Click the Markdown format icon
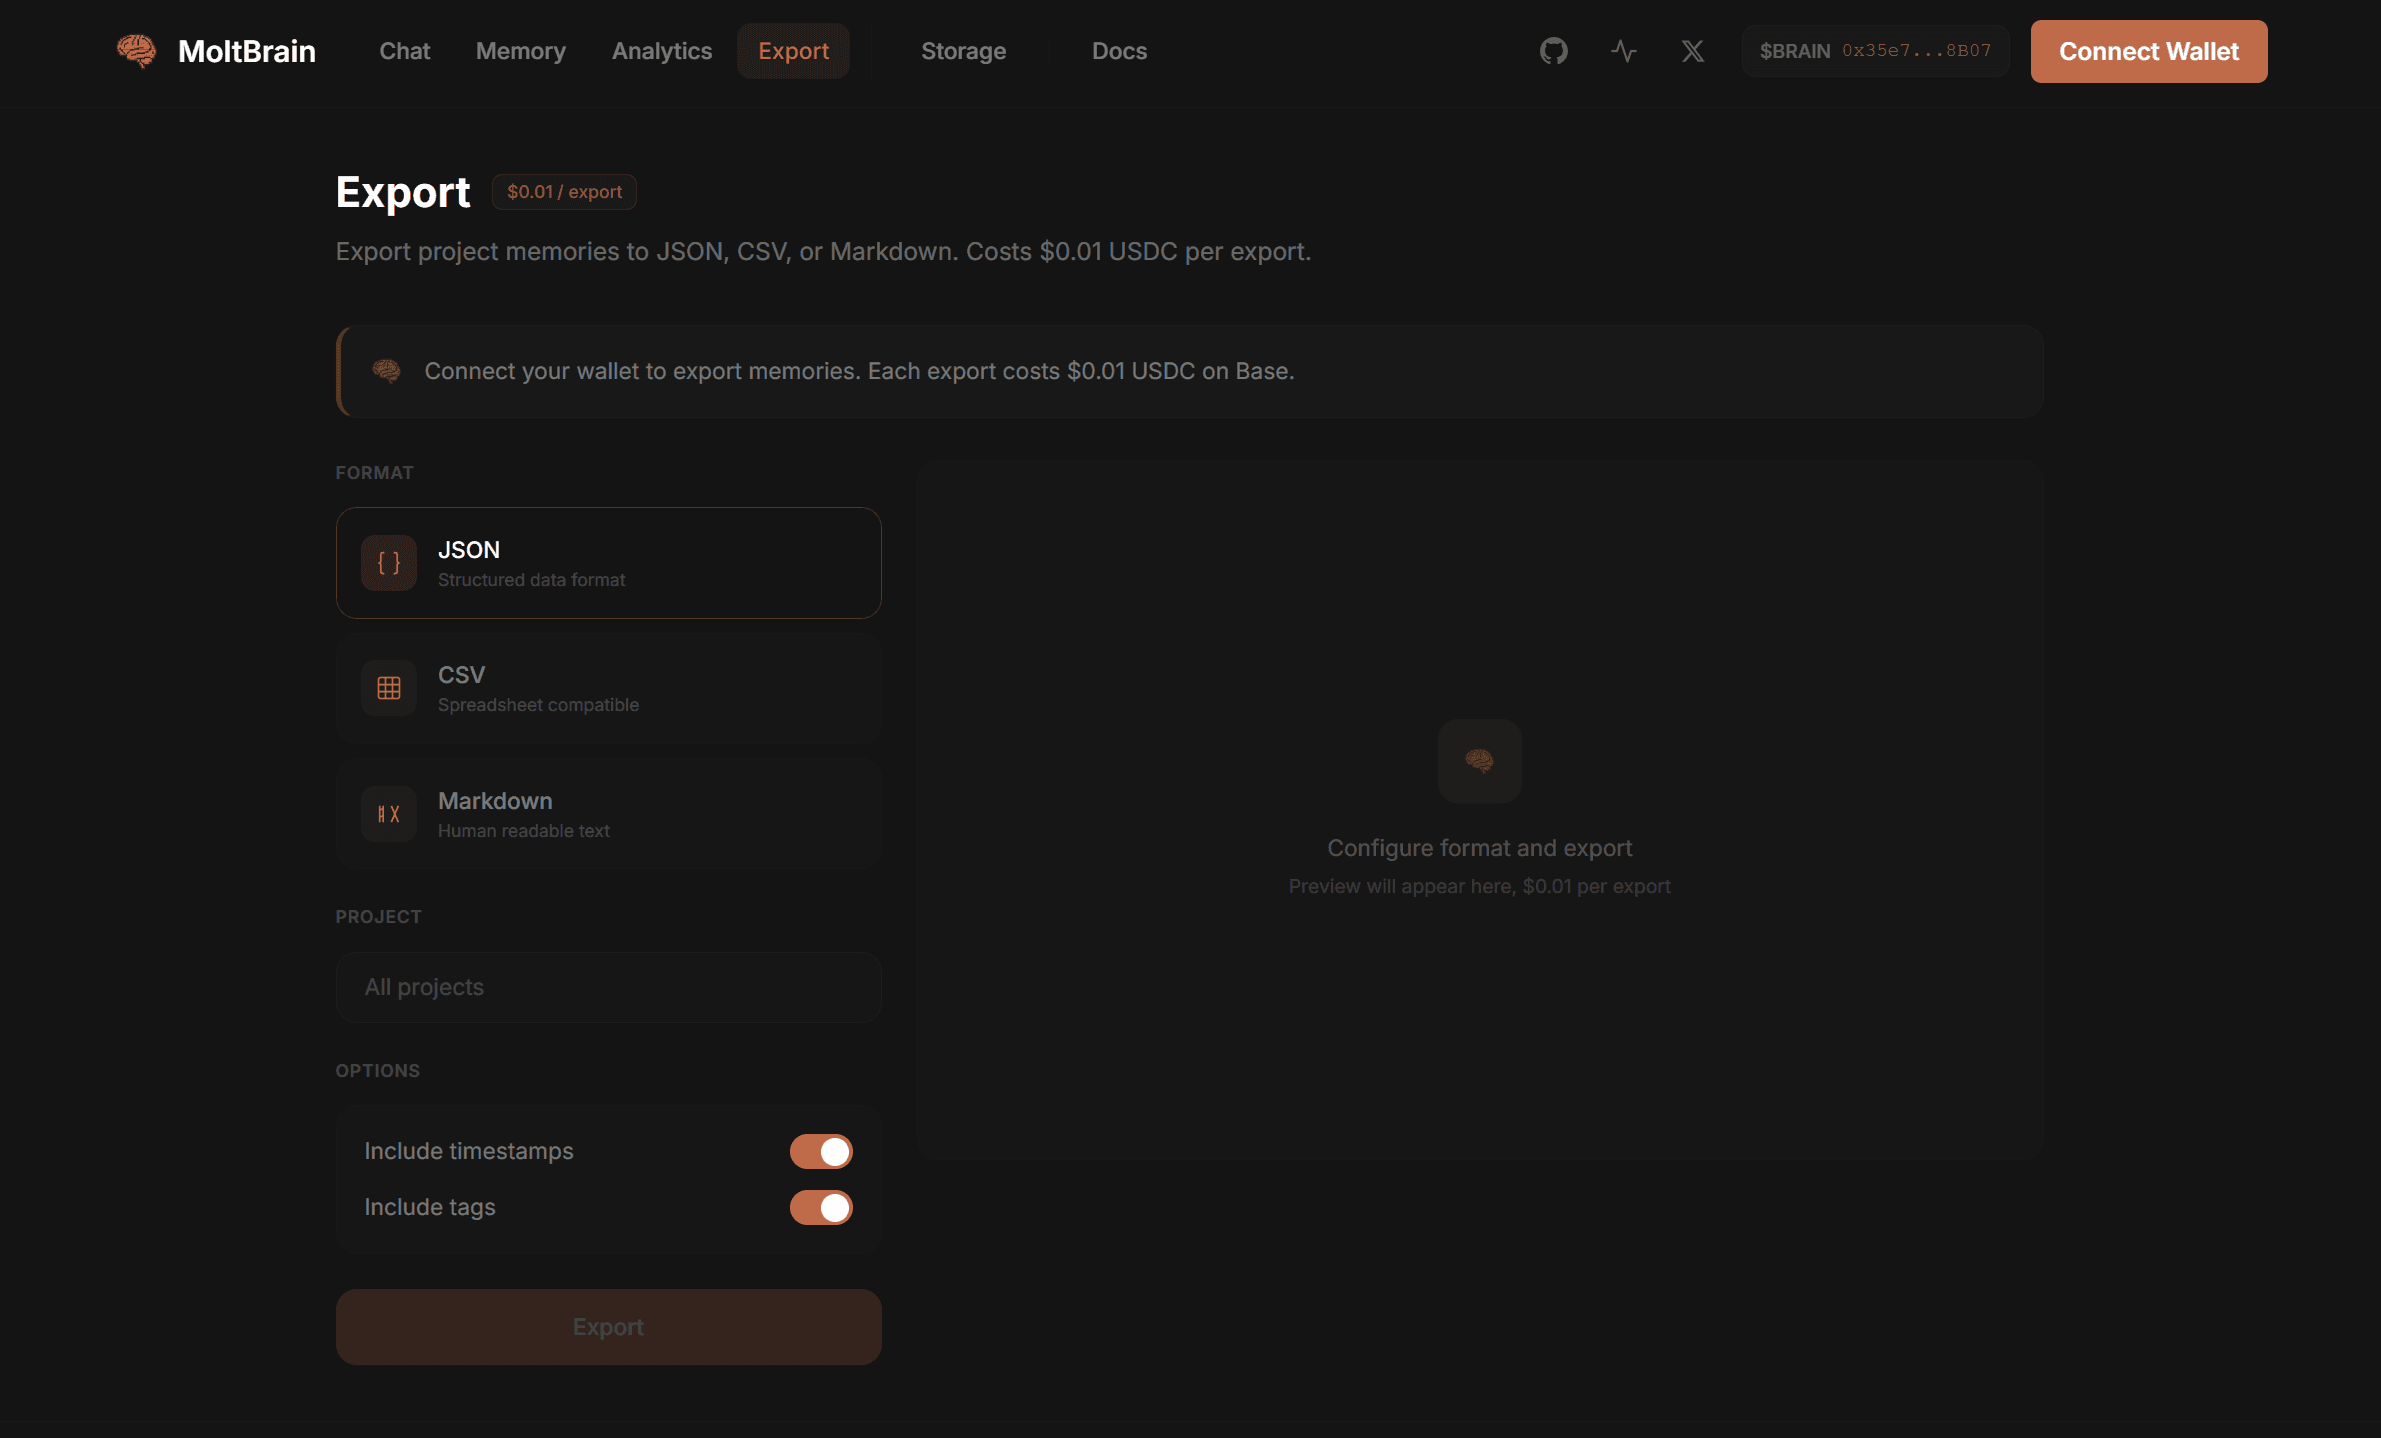 389,814
